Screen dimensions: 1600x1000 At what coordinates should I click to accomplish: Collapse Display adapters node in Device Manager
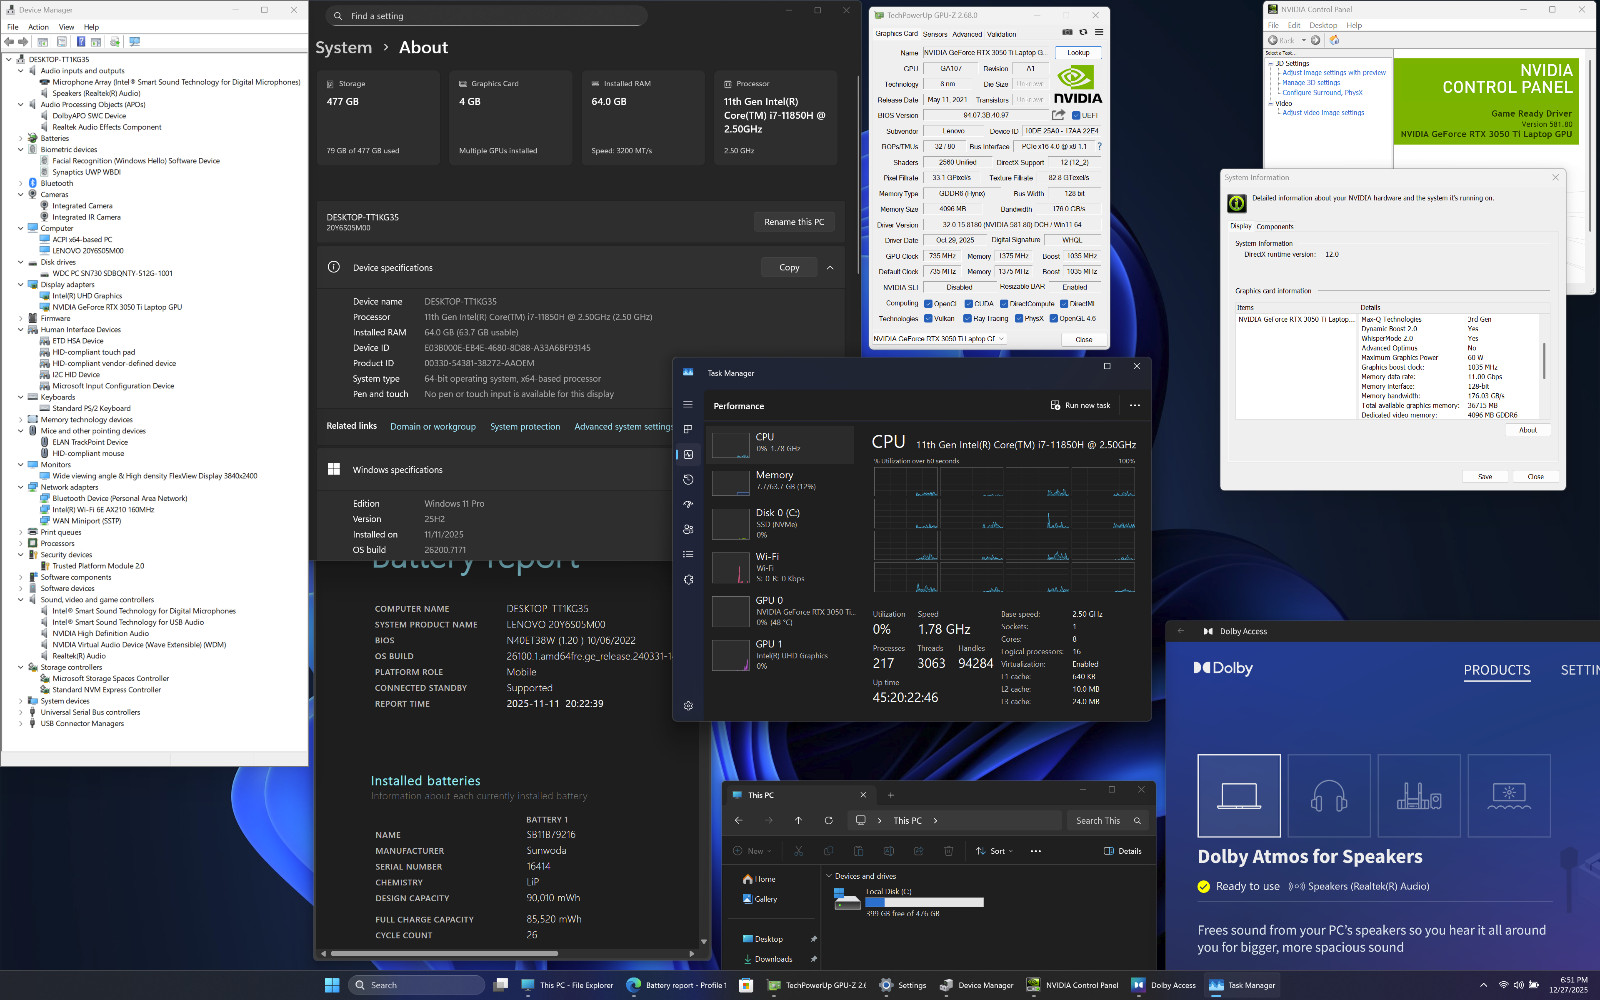[x=20, y=285]
